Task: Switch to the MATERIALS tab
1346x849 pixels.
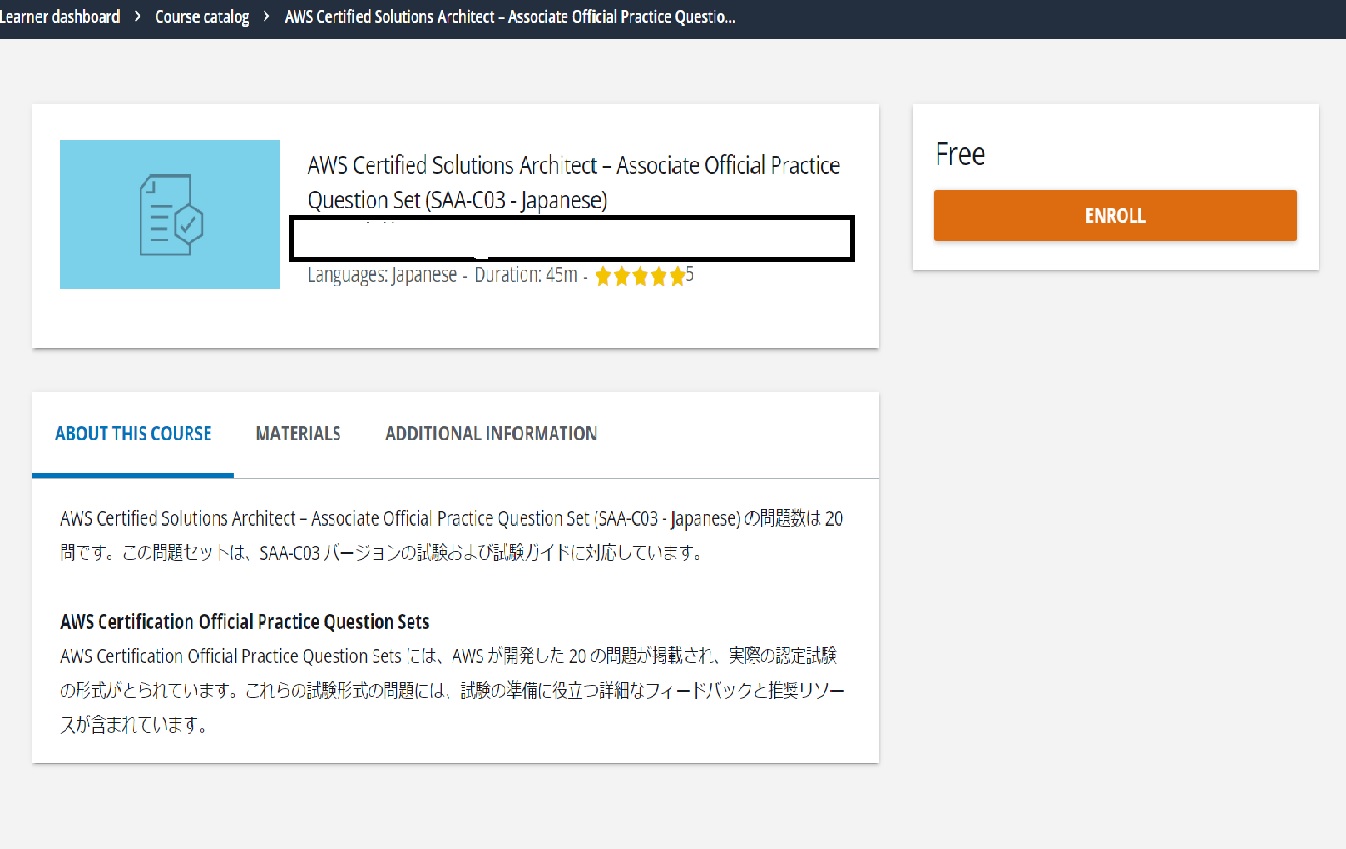Action: (x=298, y=433)
